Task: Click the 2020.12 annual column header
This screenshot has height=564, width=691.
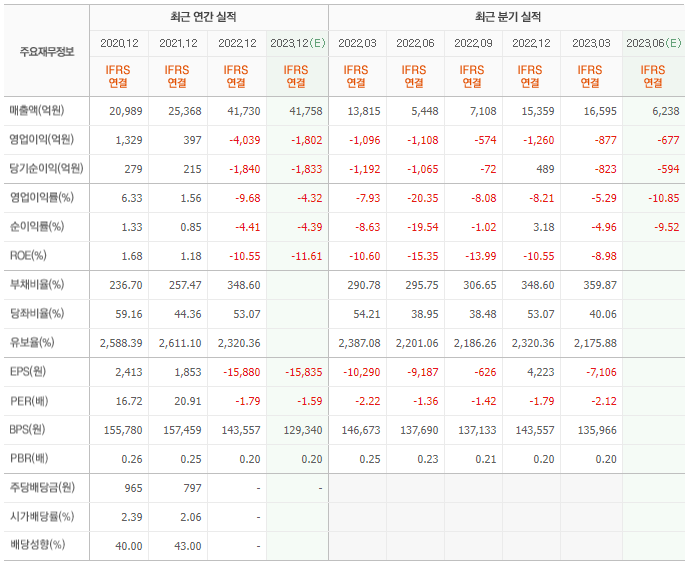Action: point(119,43)
